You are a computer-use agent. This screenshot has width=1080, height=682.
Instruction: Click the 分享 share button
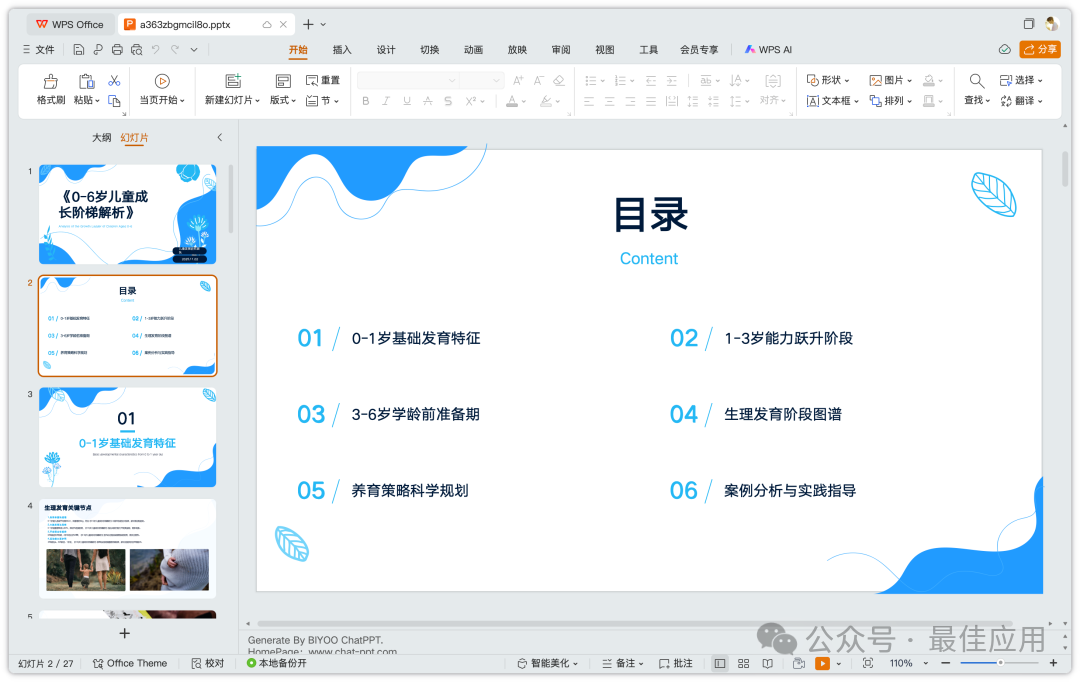(x=1040, y=48)
